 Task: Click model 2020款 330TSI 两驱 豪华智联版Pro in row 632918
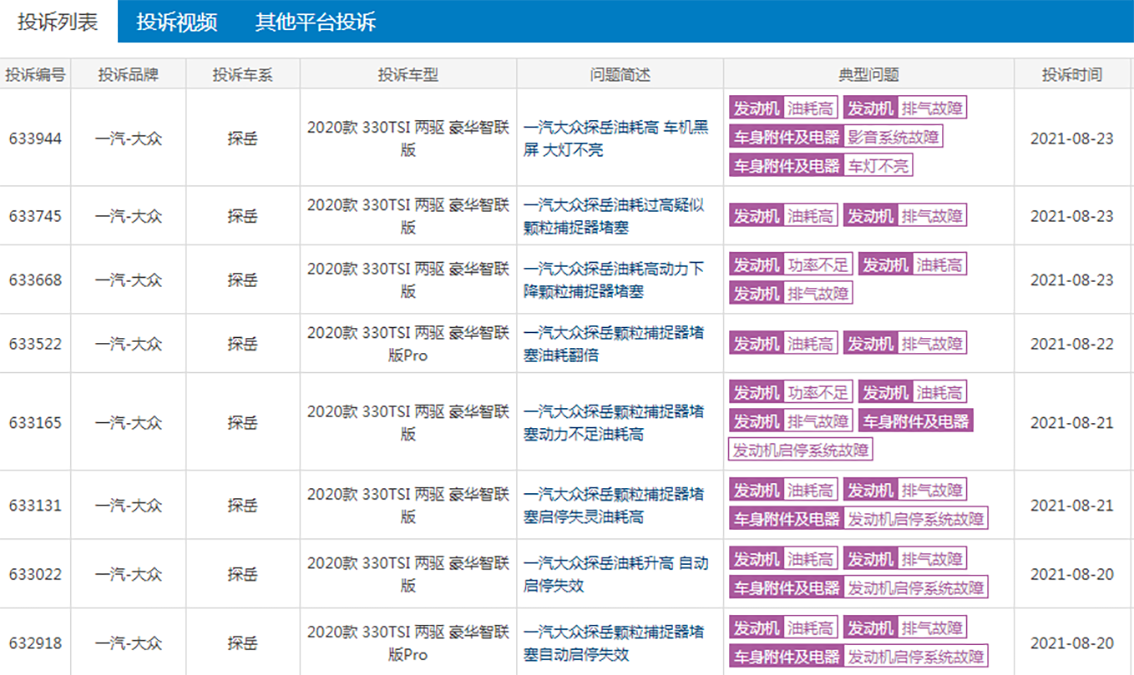(x=408, y=642)
